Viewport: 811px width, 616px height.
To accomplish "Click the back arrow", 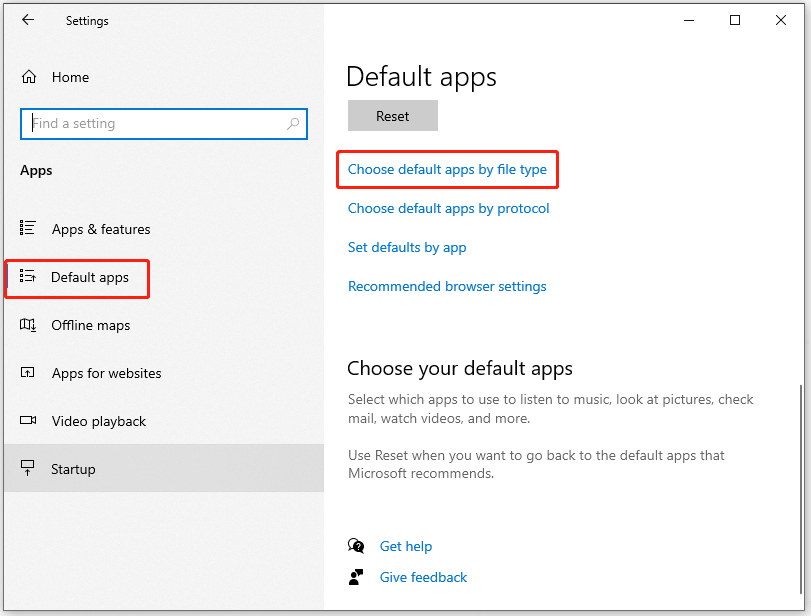I will [x=26, y=20].
